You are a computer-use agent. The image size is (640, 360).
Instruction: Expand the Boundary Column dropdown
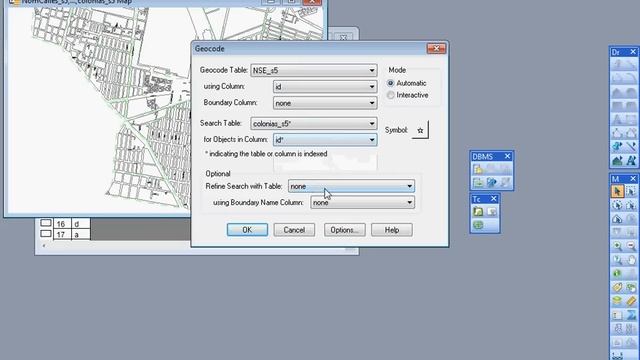pyautogui.click(x=325, y=103)
